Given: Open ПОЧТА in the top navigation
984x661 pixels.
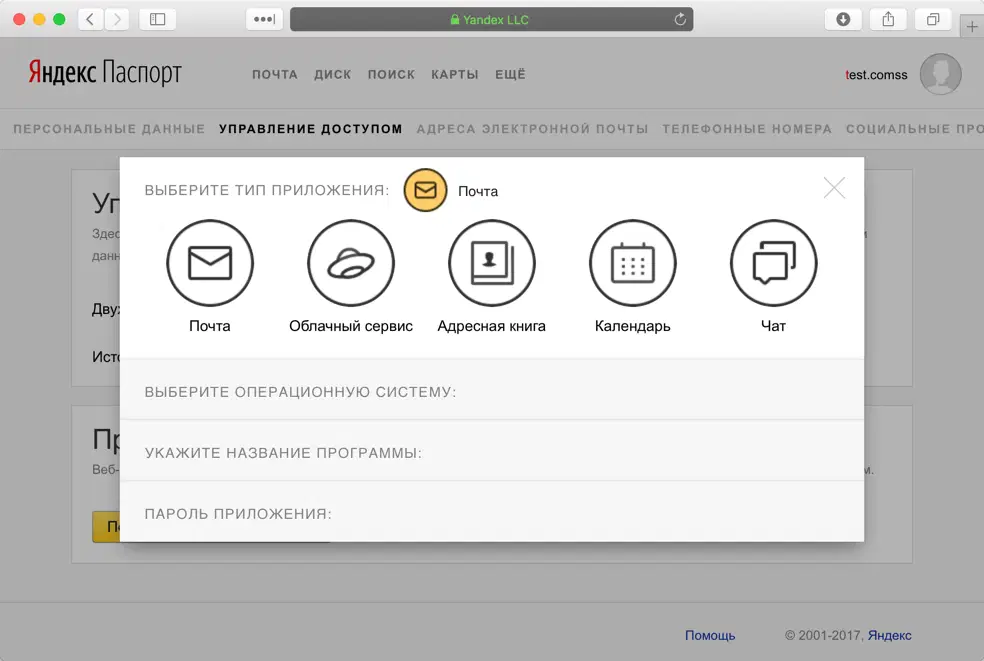Looking at the screenshot, I should (x=275, y=75).
